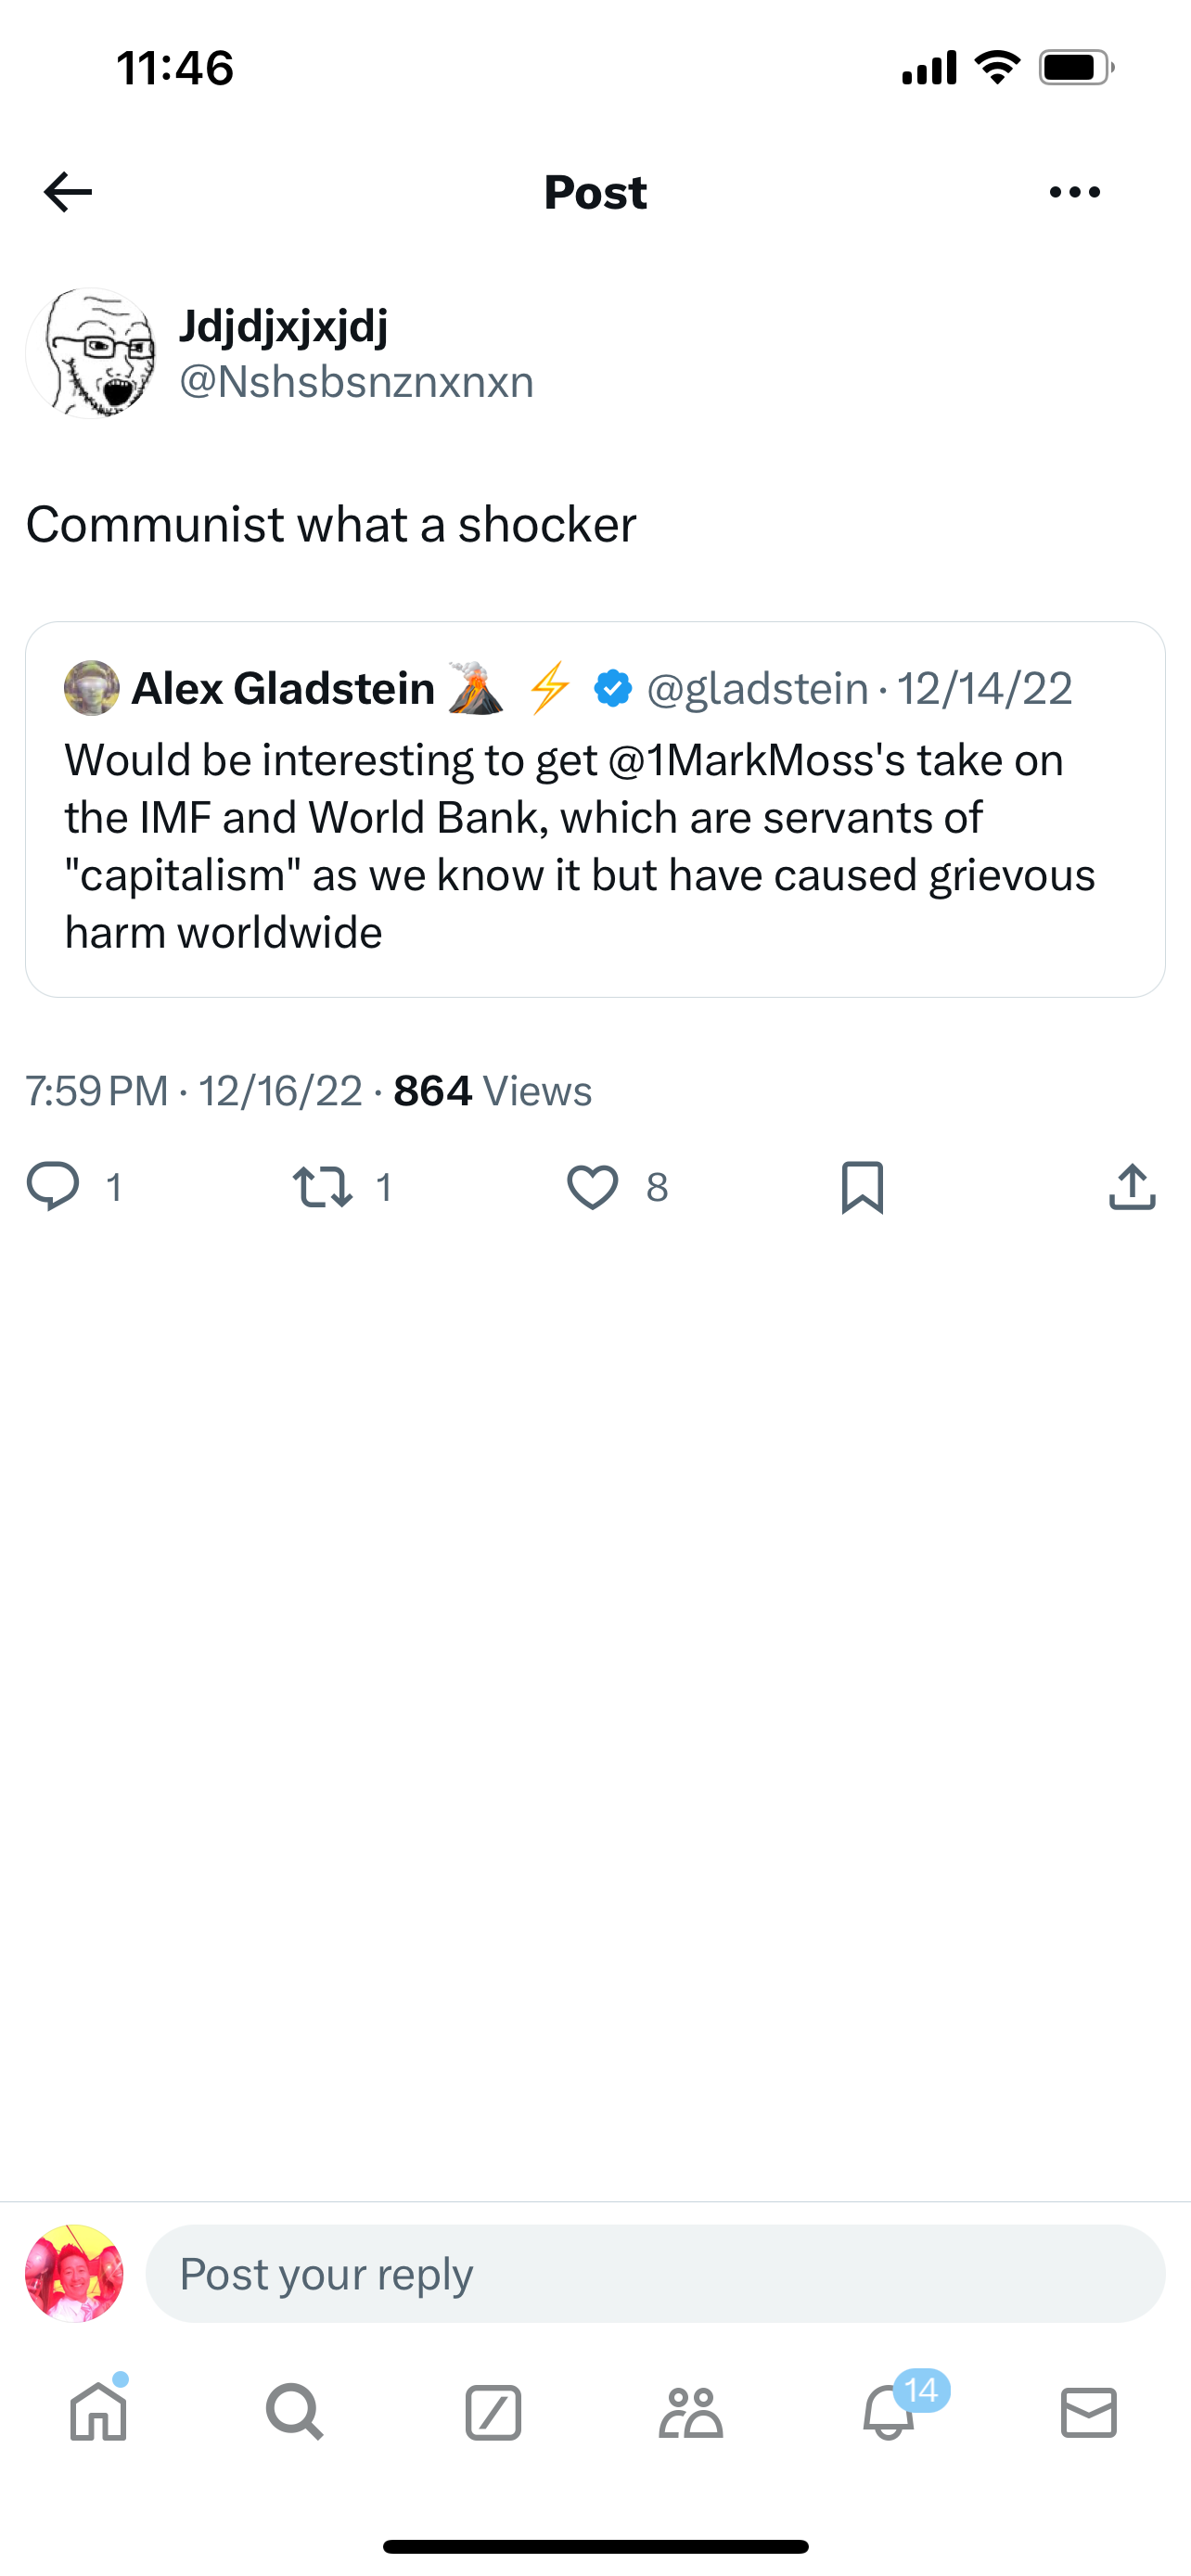Viewport: 1191px width, 2576px height.
Task: Open Jdjdjxjxdj's profile picture
Action: click(x=91, y=353)
